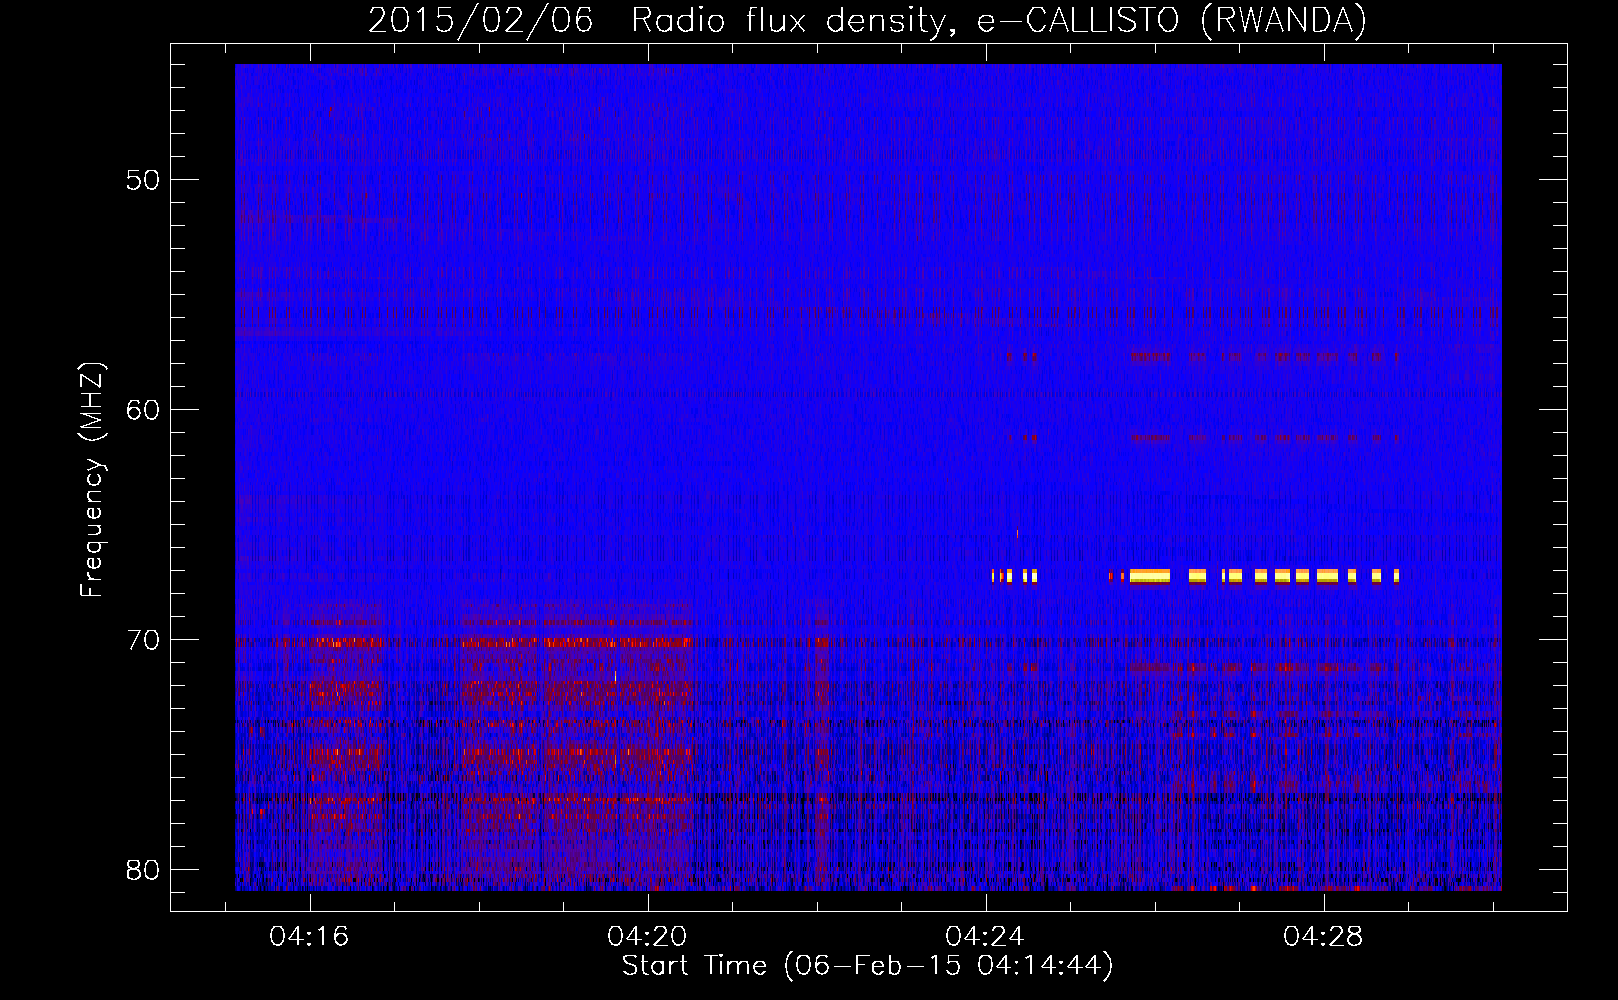Click the time tick label 04:24
Image resolution: width=1618 pixels, height=1000 pixels.
click(x=985, y=936)
